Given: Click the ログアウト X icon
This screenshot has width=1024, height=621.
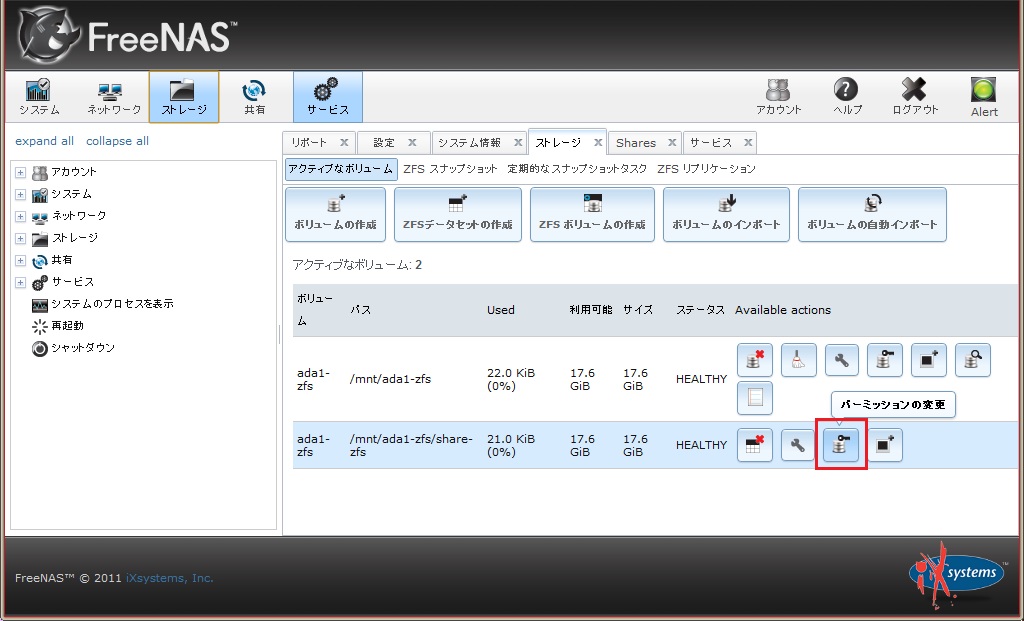Looking at the screenshot, I should click(914, 97).
